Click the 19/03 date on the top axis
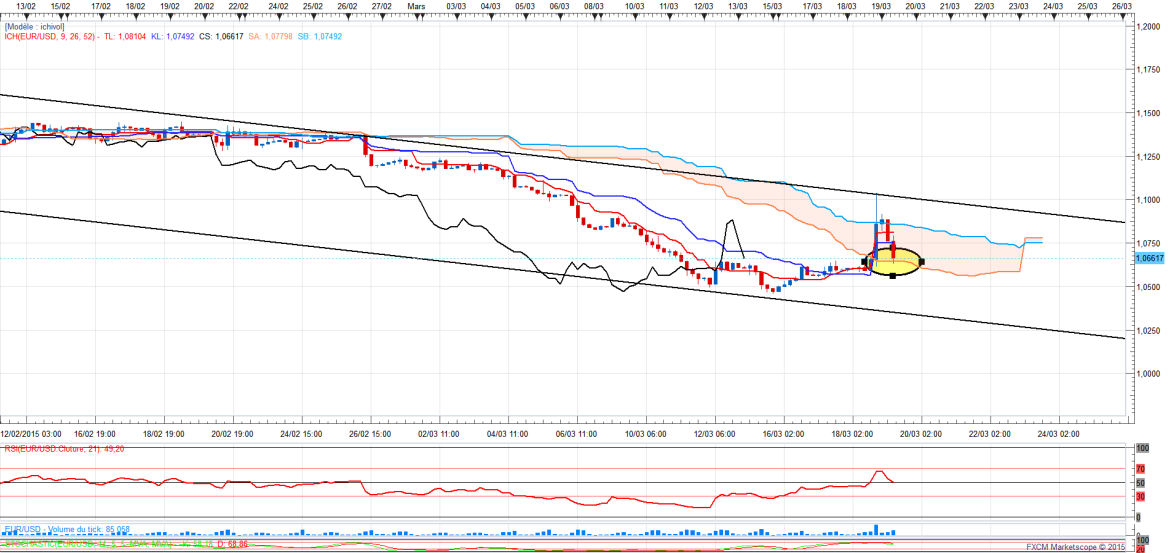1170x553 pixels. point(881,5)
